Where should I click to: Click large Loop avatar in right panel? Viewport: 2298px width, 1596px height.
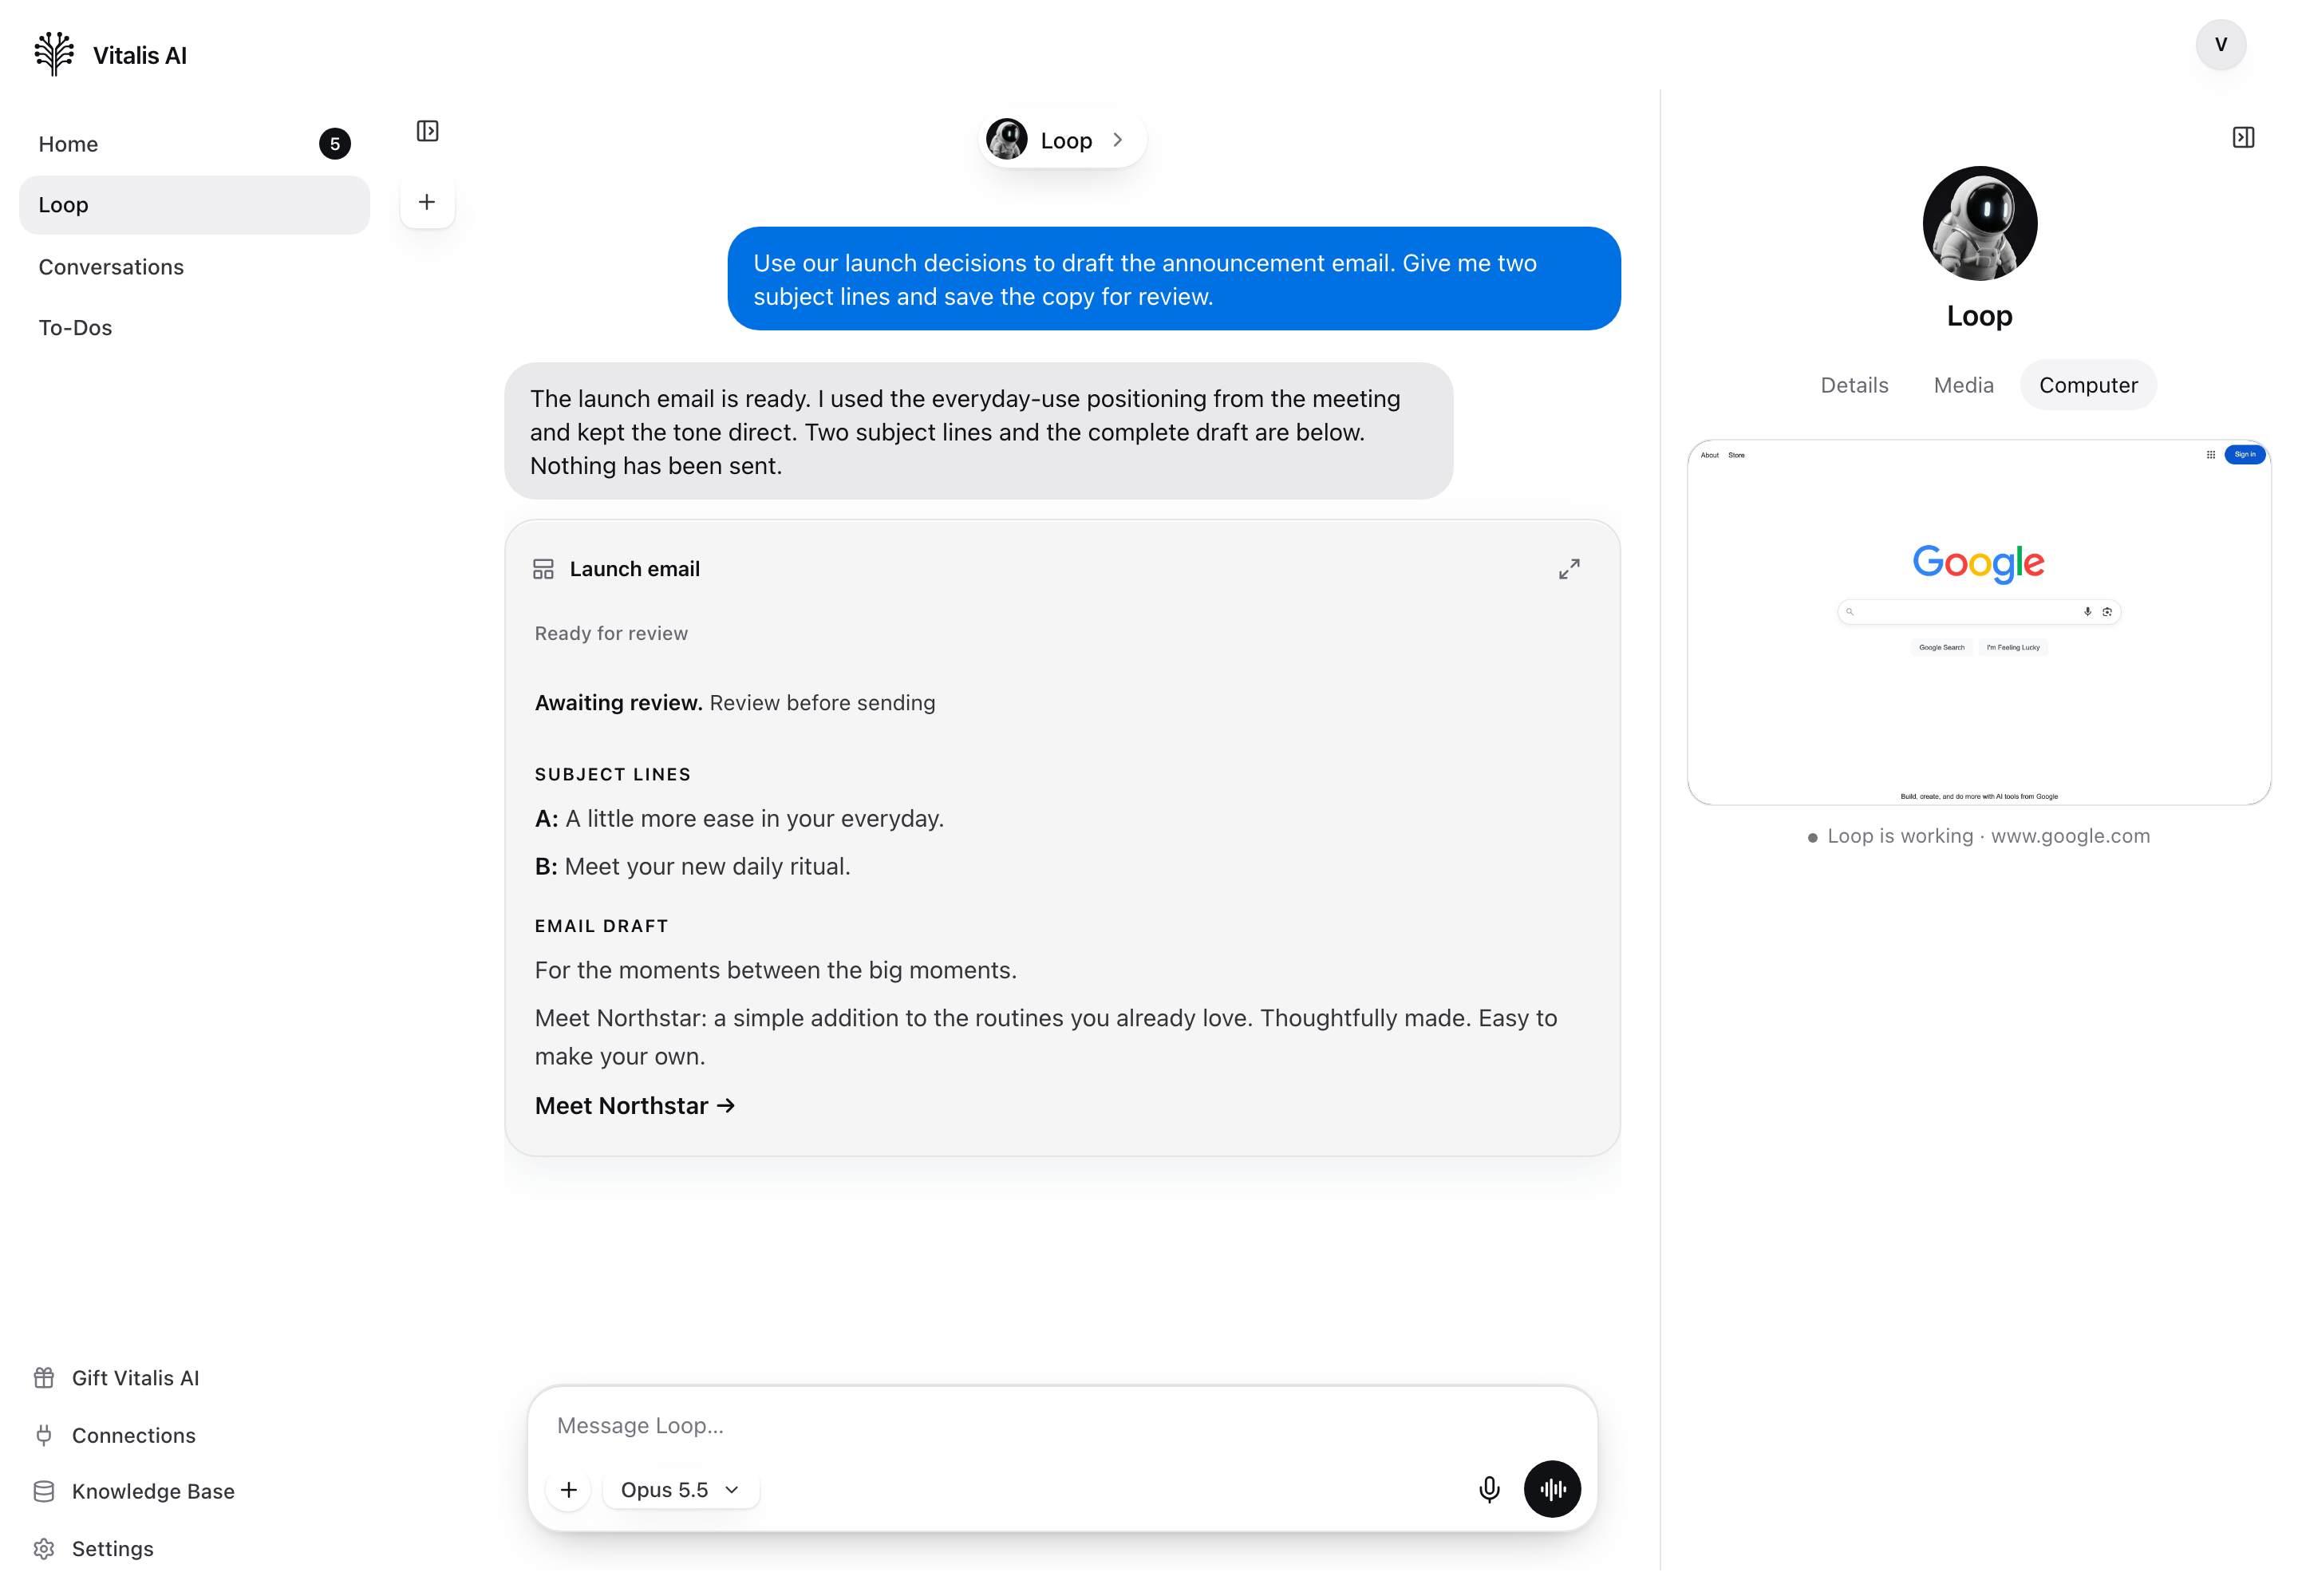click(1979, 223)
